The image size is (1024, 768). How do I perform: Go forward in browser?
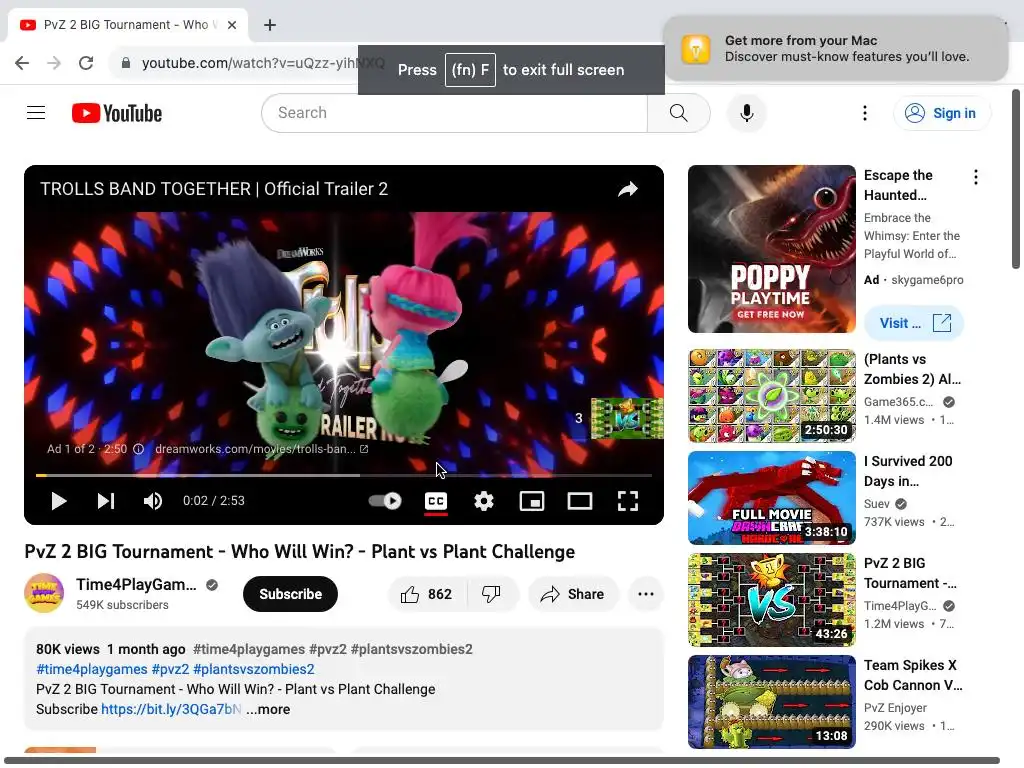54,63
